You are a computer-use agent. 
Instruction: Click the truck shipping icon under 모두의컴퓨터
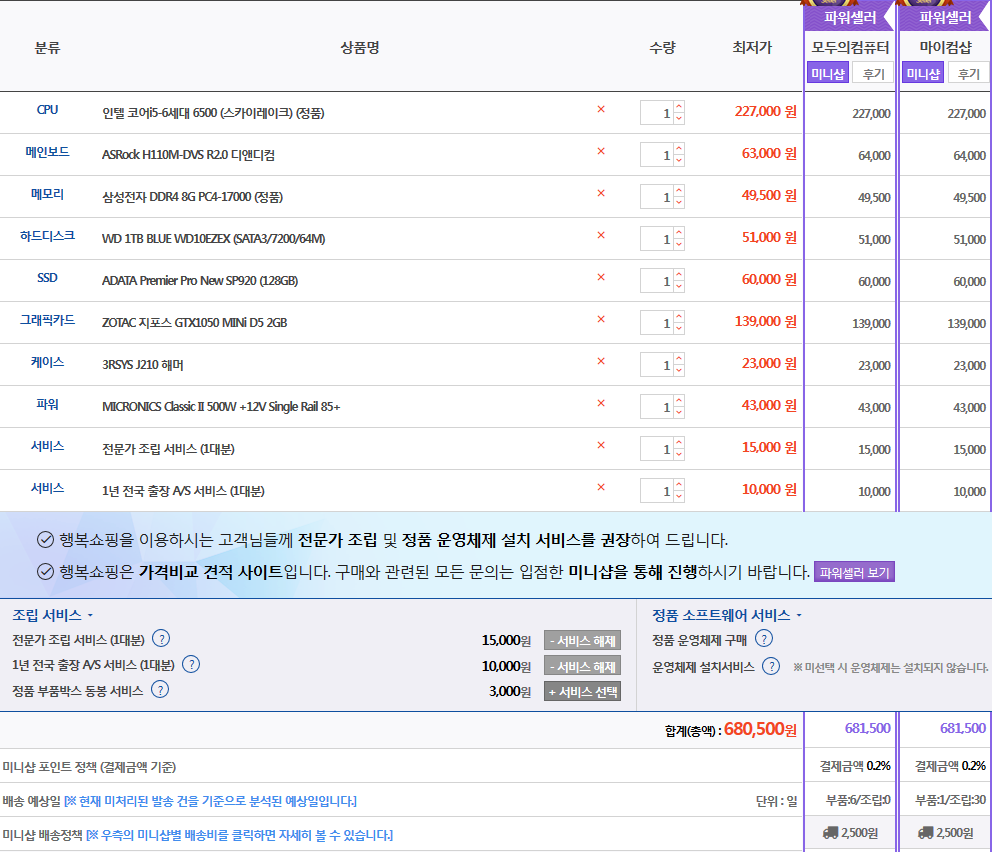tap(830, 832)
